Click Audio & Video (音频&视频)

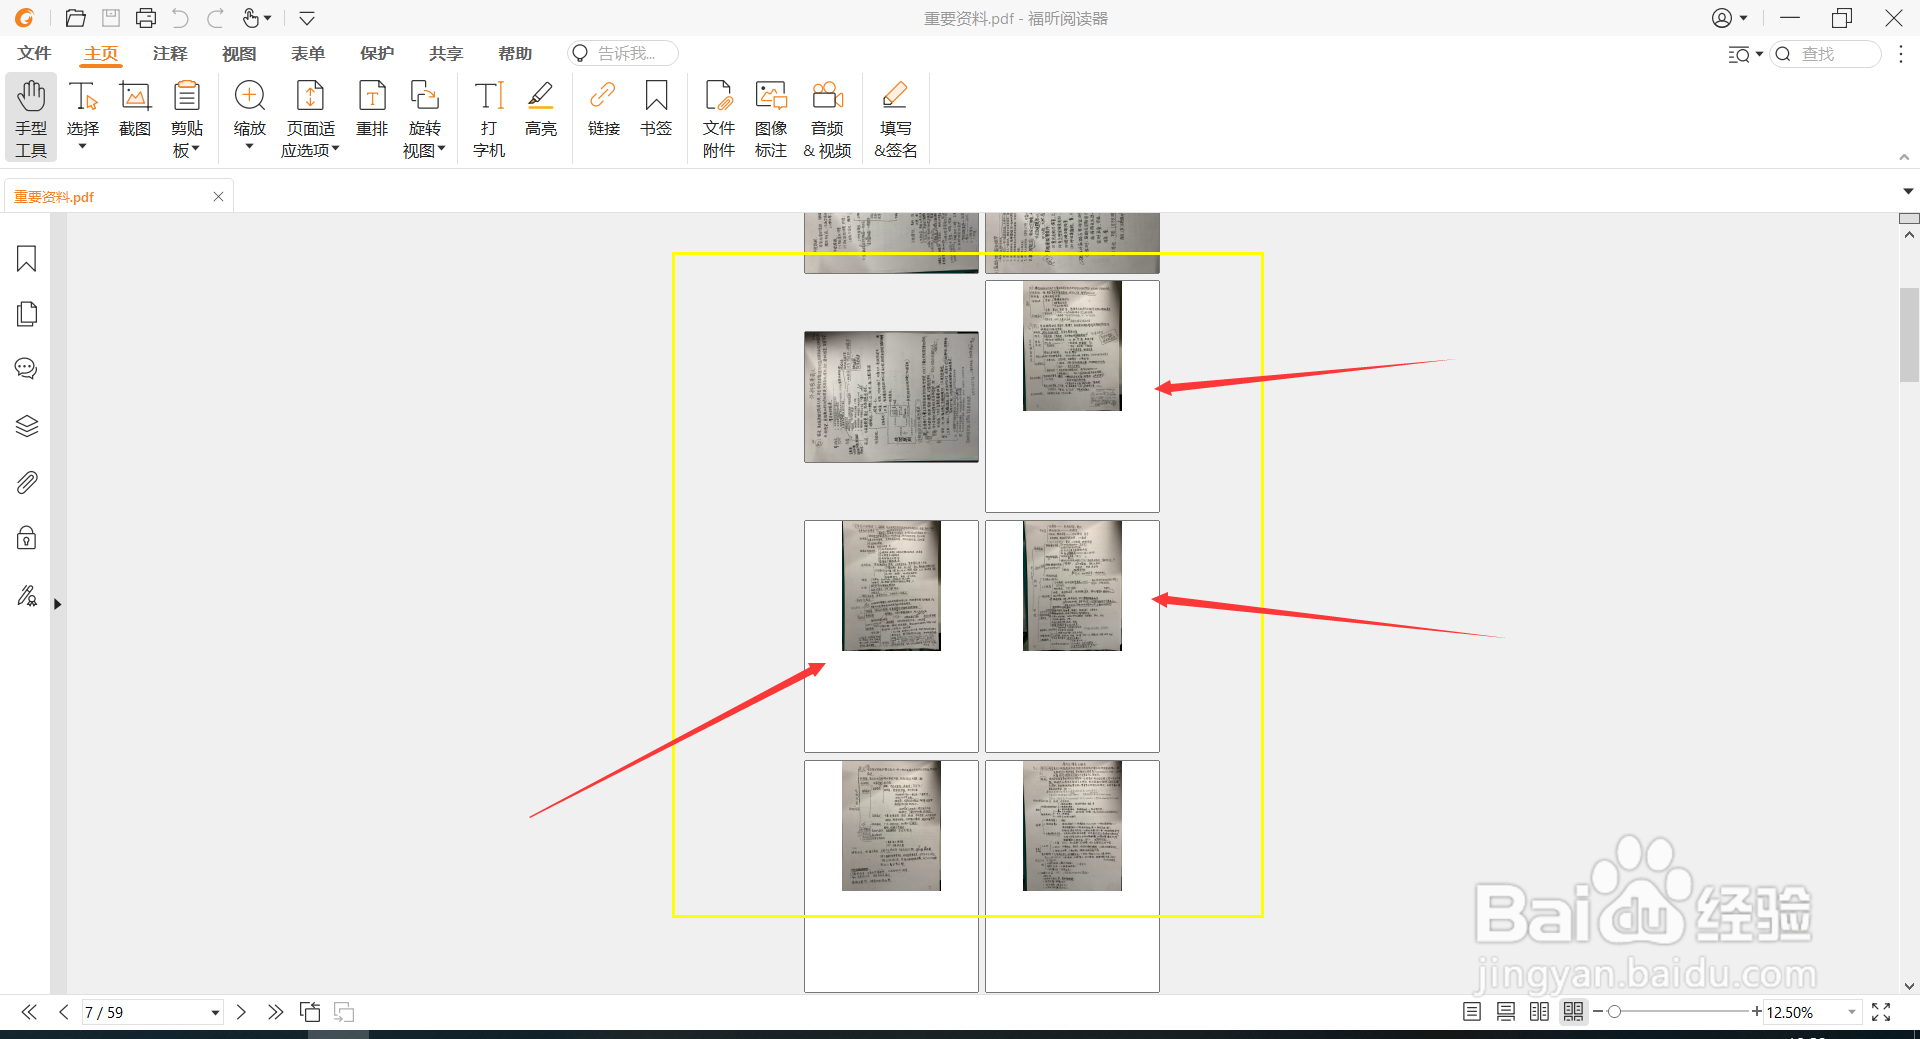tap(827, 118)
